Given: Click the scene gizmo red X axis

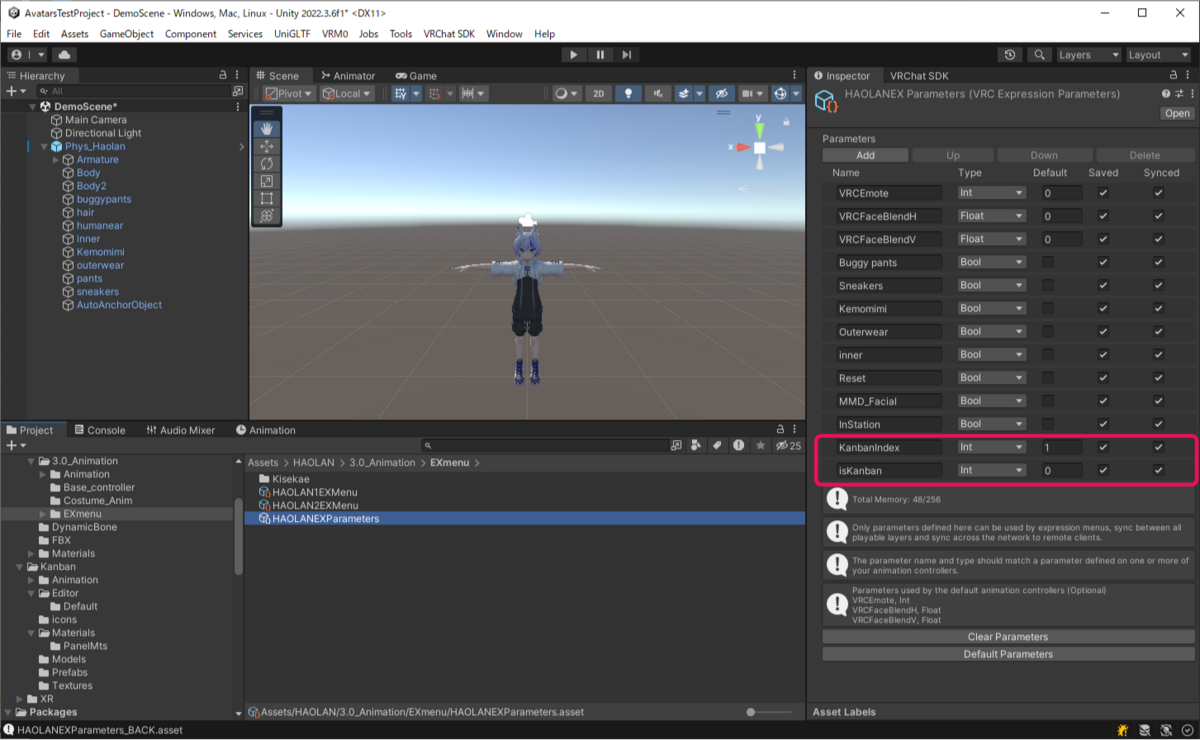Looking at the screenshot, I should point(742,148).
